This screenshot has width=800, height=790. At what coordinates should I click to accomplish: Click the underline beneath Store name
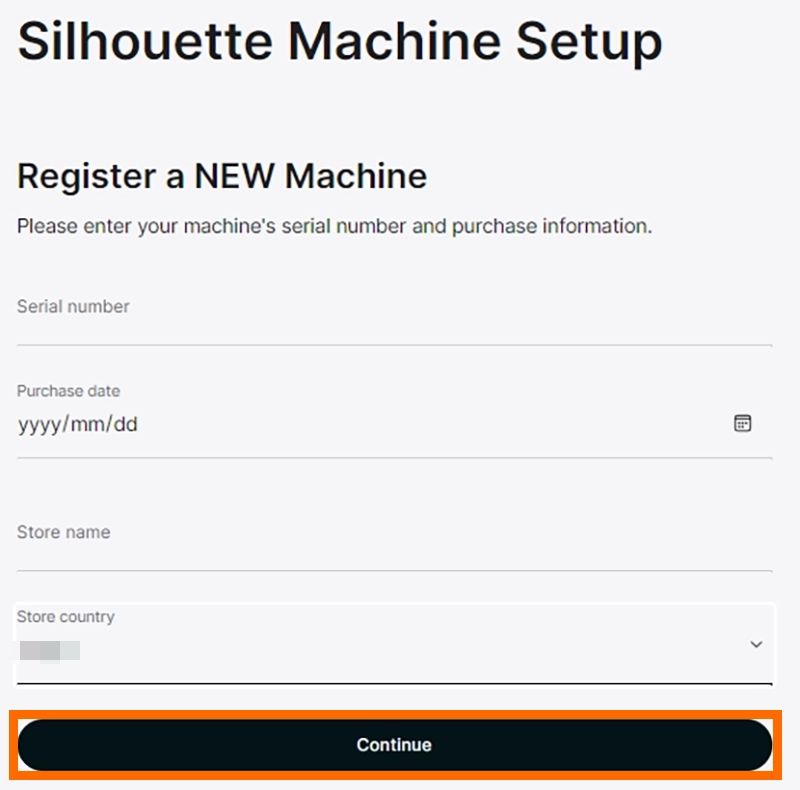(x=394, y=570)
